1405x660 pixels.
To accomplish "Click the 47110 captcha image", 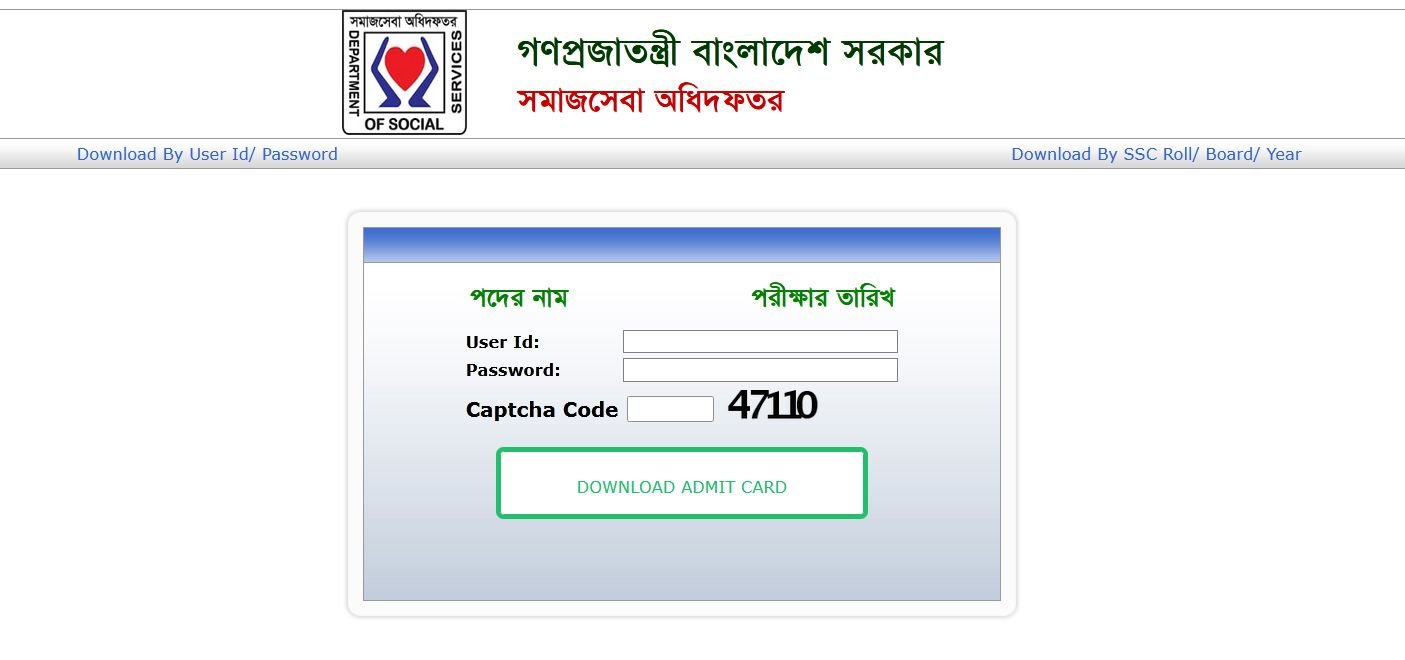I will click(x=772, y=405).
